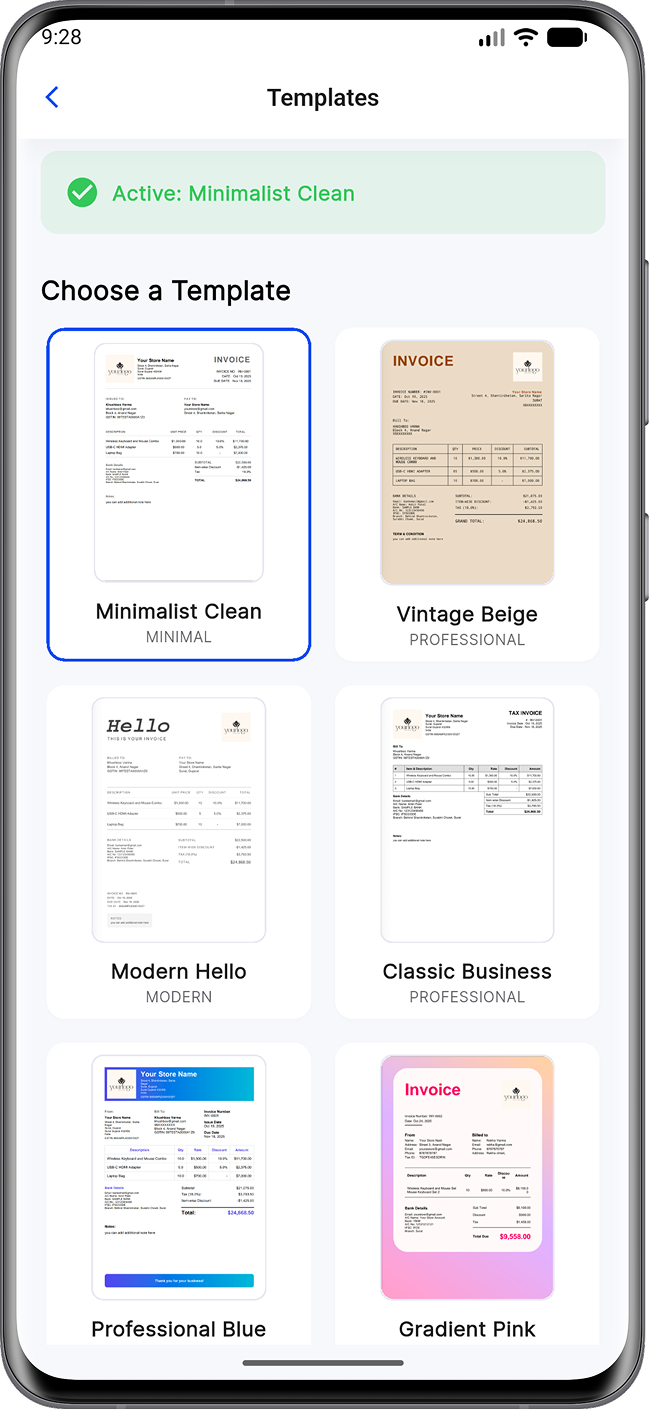The width and height of the screenshot is (649, 1409).
Task: Tap the green checkmark active icon
Action: tap(82, 193)
